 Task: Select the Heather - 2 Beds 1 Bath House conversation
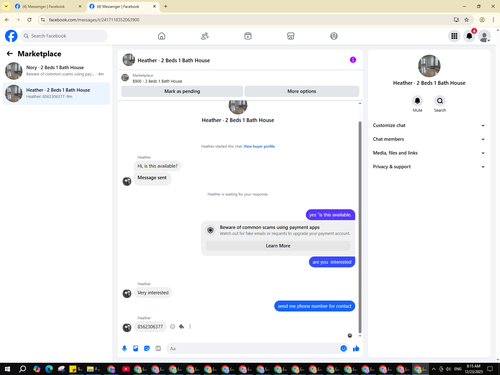(56, 93)
